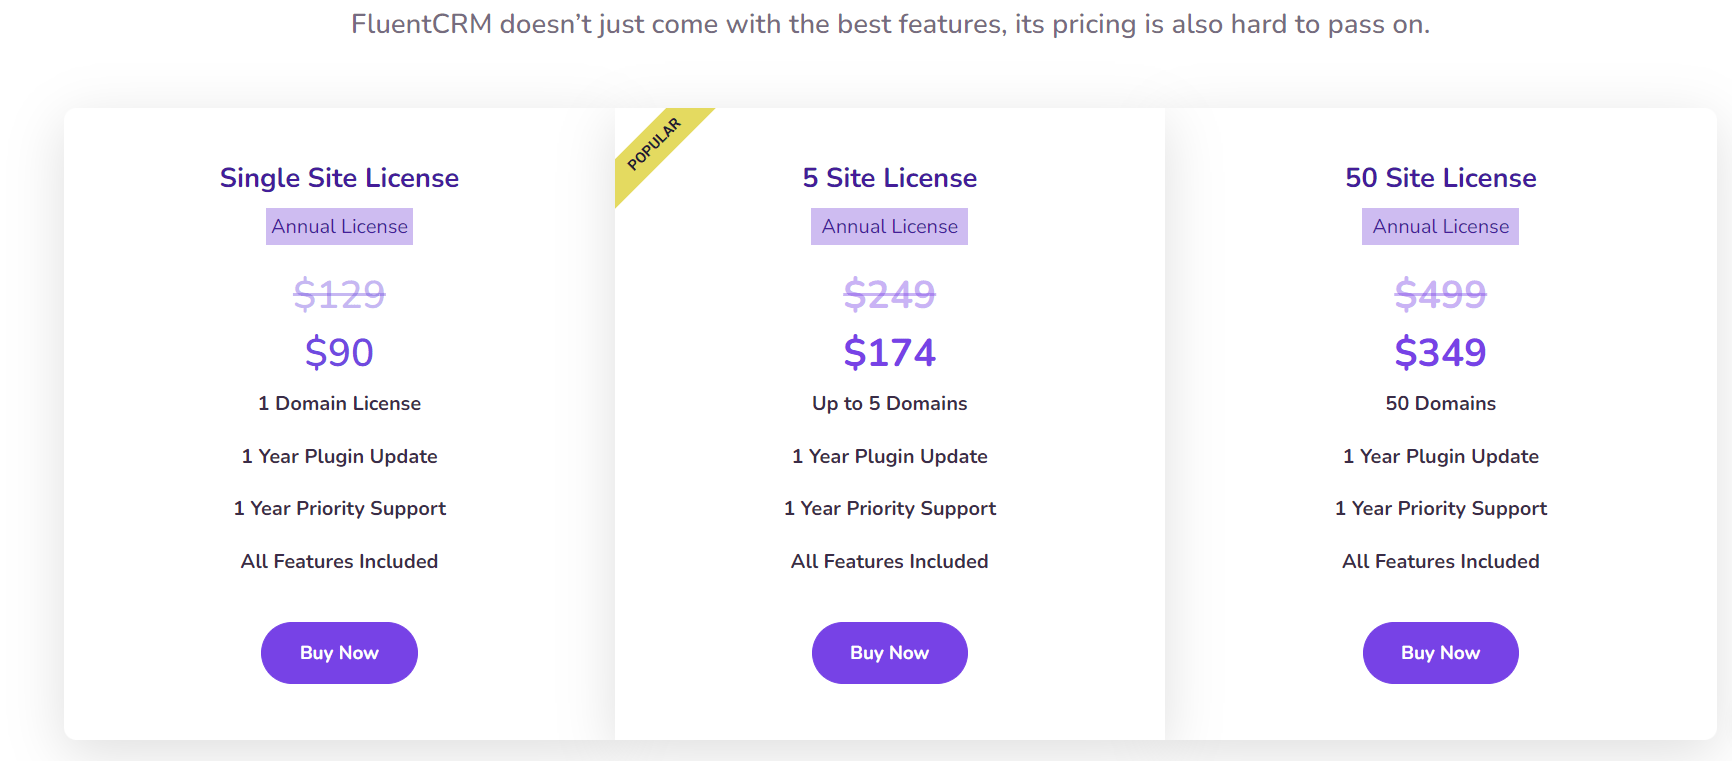Hit Buy Now for the 50 Site License
Viewport: 1732px width, 761px height.
1440,653
